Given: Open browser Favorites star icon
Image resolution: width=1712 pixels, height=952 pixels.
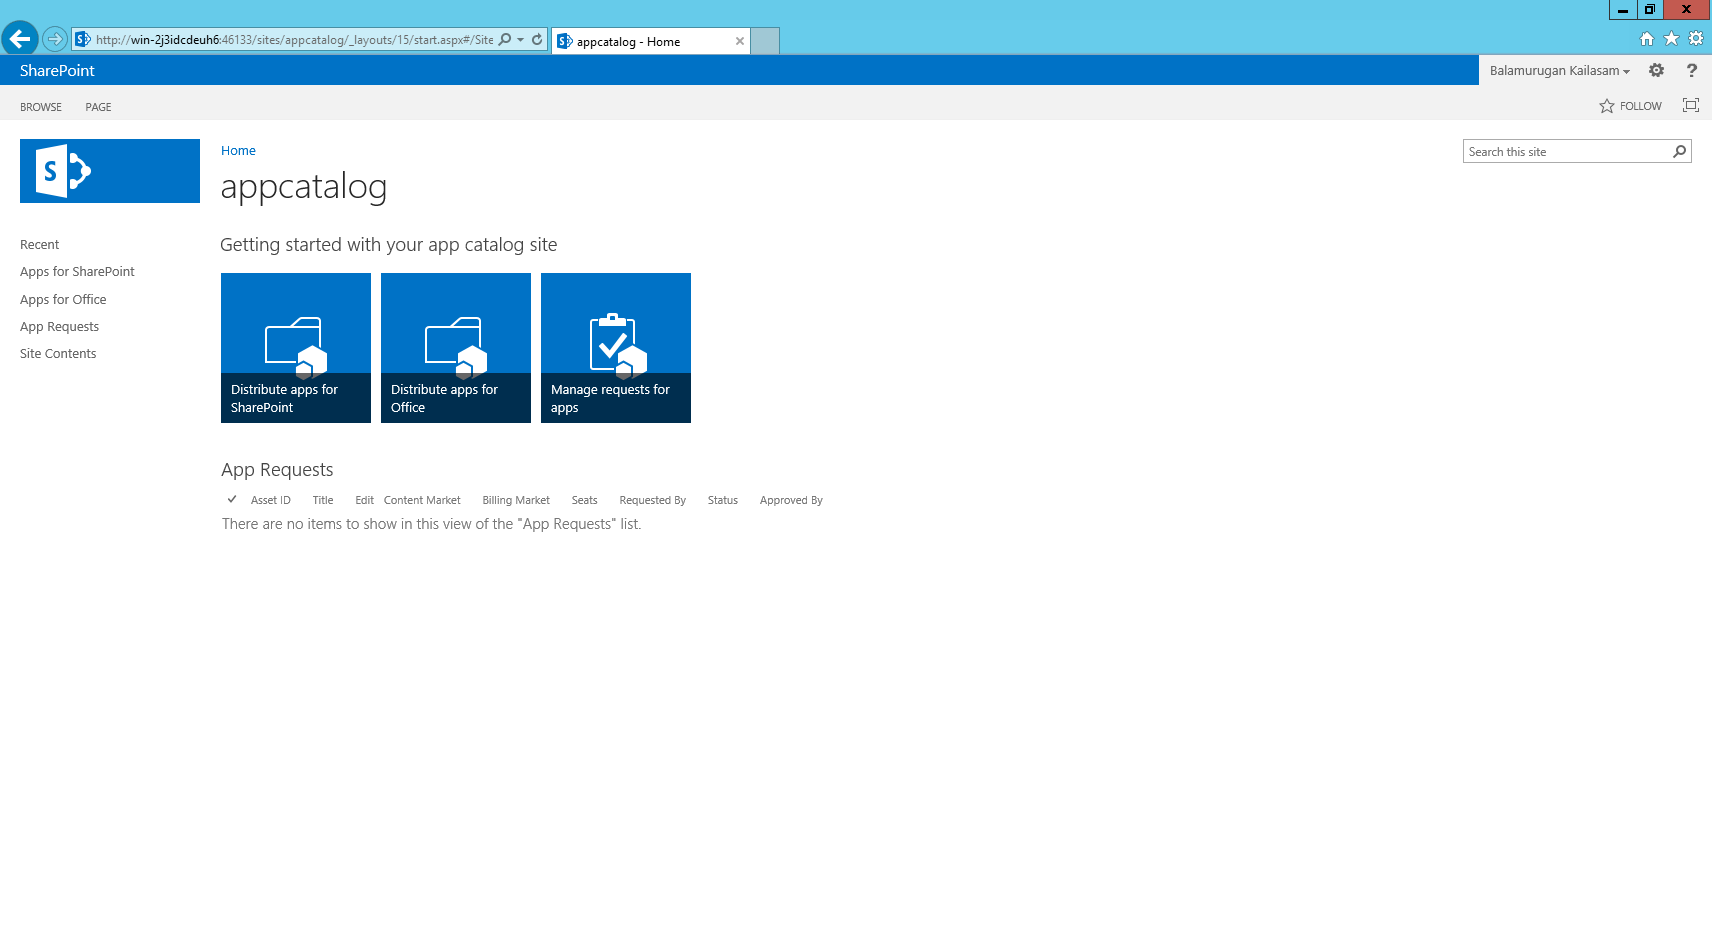Looking at the screenshot, I should [x=1671, y=39].
